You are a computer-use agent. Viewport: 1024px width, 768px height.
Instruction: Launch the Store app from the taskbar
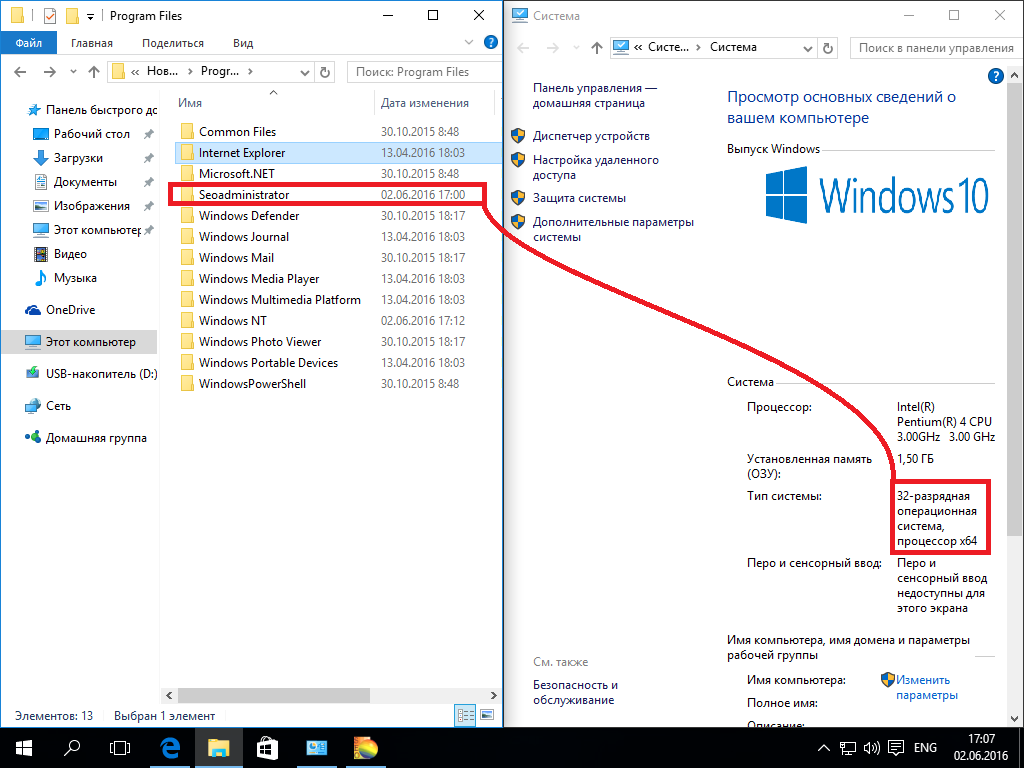pyautogui.click(x=267, y=747)
